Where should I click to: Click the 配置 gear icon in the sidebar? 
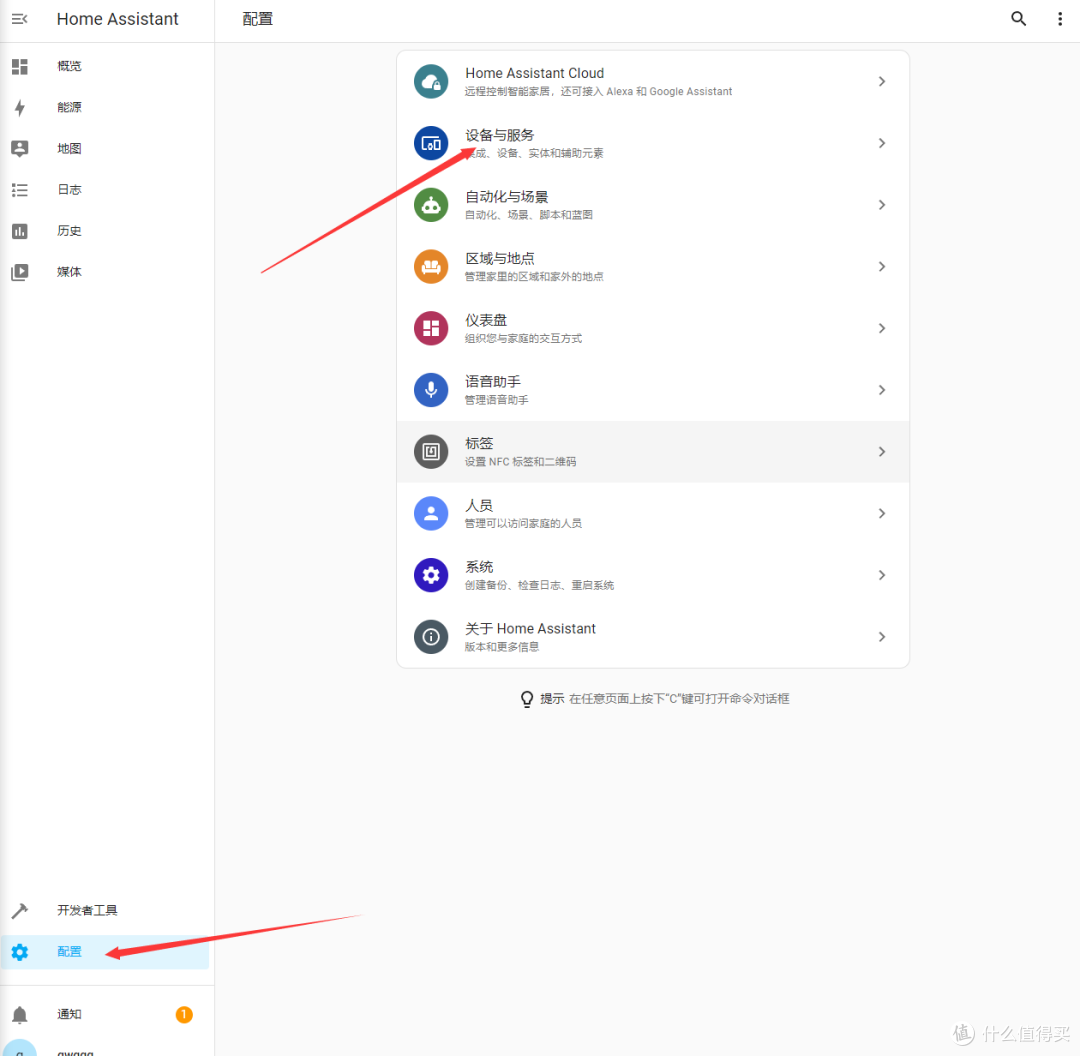(x=20, y=952)
